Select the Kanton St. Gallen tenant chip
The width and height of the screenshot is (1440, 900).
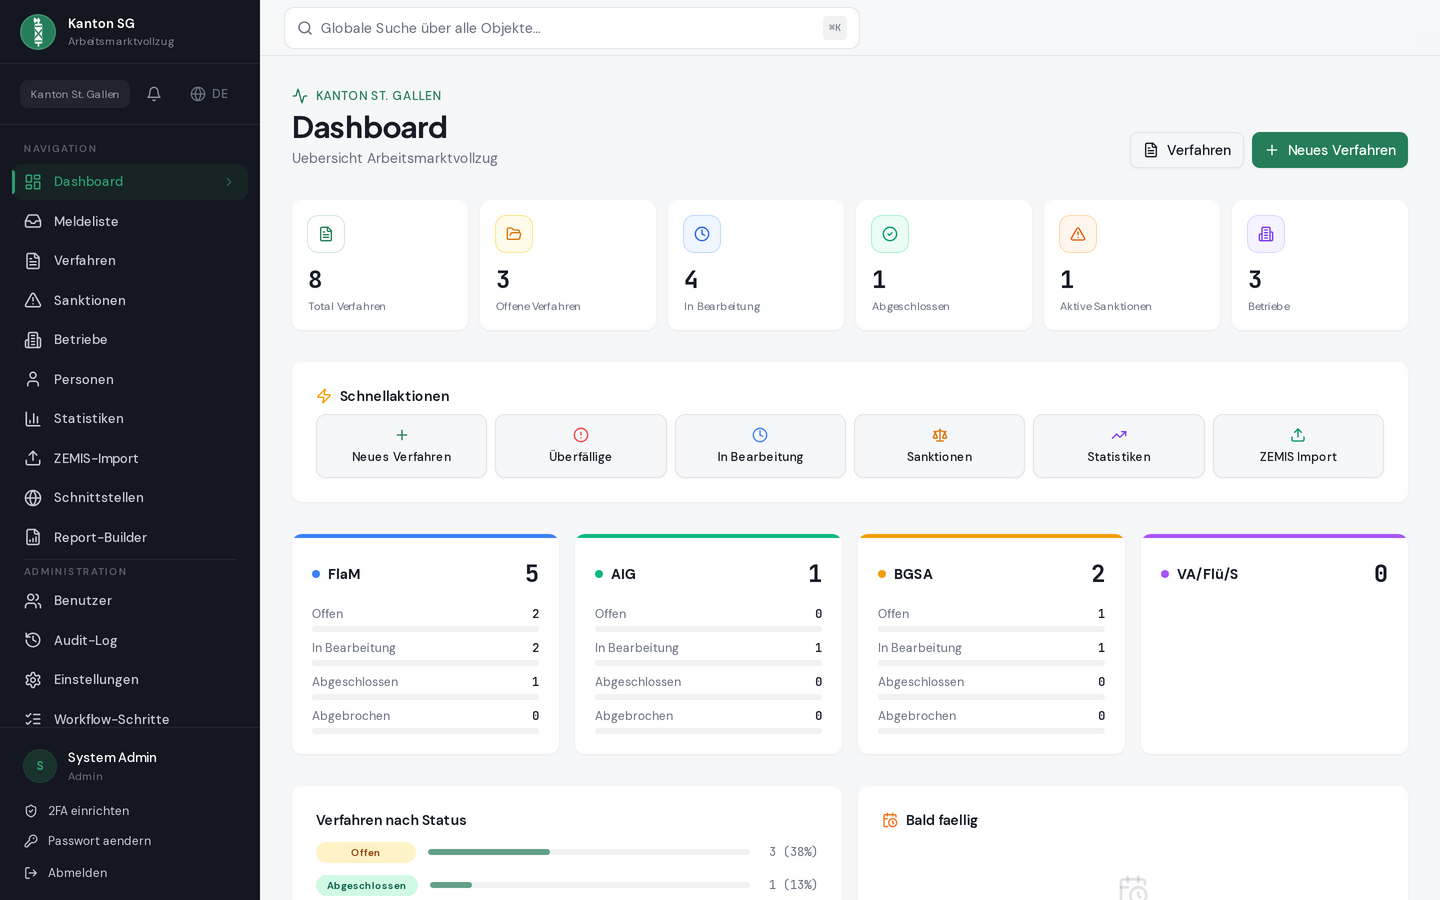coord(75,94)
